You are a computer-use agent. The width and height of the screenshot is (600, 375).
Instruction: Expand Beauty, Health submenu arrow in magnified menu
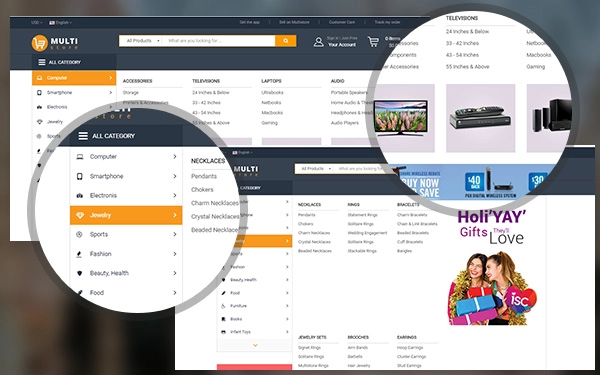(x=174, y=273)
